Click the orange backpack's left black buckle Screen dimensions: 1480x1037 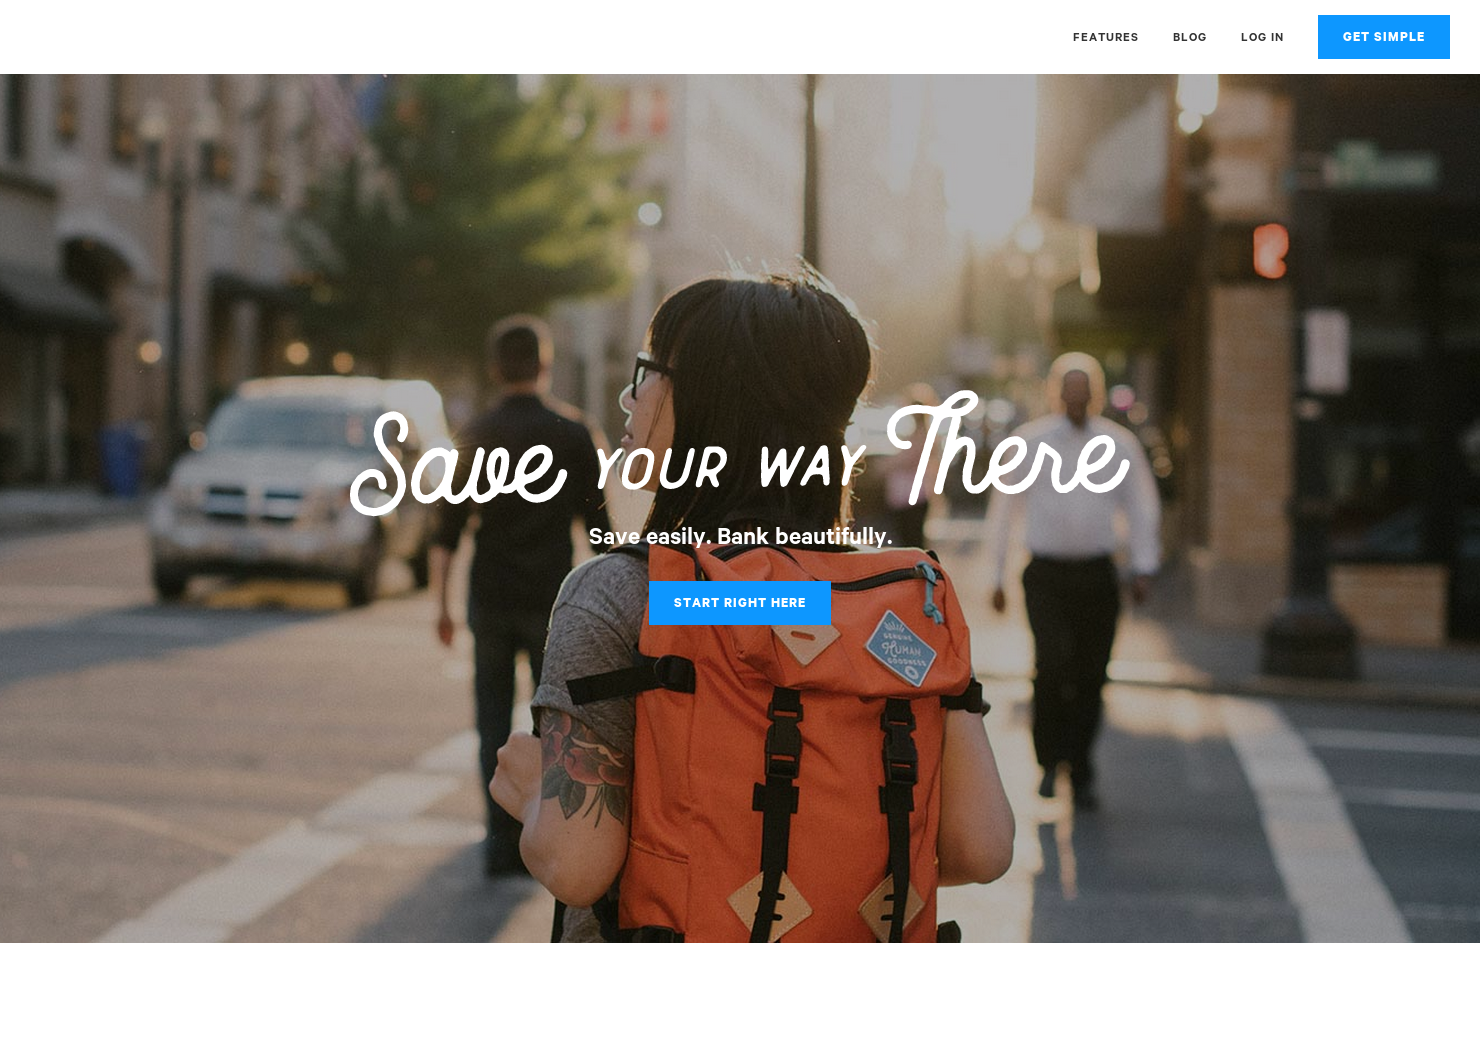coord(783,750)
